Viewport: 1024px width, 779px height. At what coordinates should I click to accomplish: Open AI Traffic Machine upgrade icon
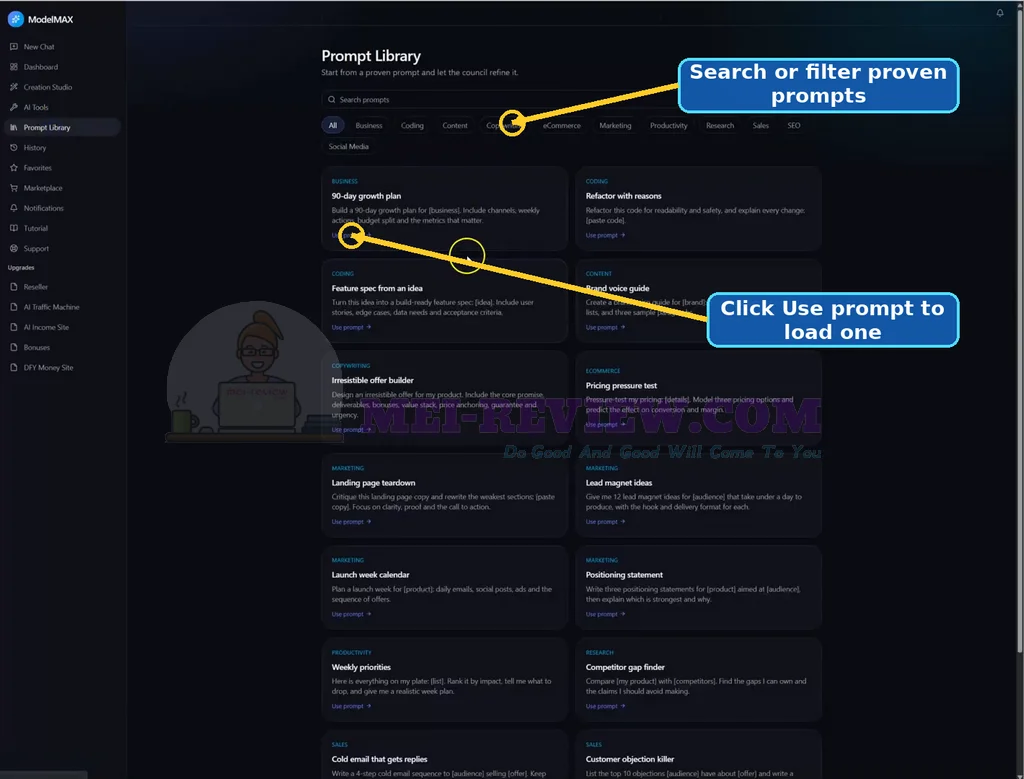pyautogui.click(x=14, y=308)
